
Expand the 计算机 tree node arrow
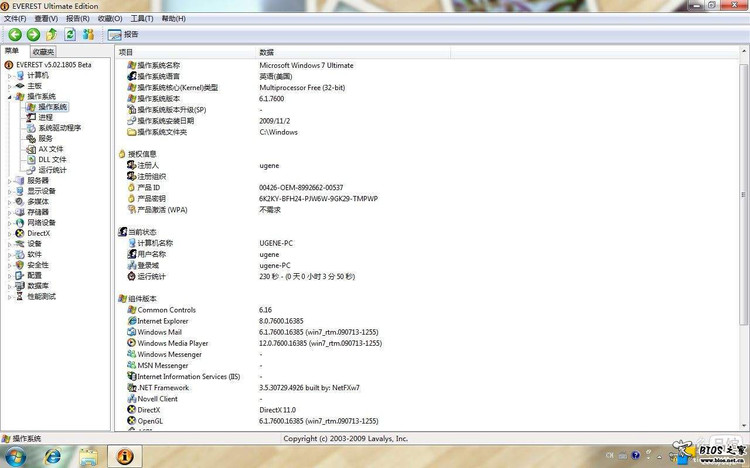click(9, 76)
